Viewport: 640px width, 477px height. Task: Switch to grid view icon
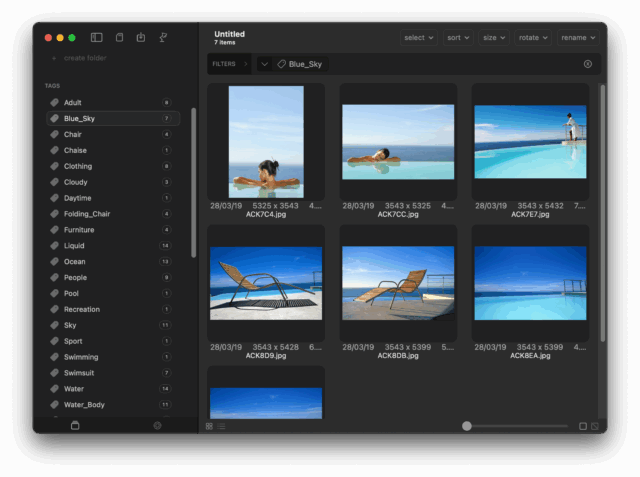[209, 426]
